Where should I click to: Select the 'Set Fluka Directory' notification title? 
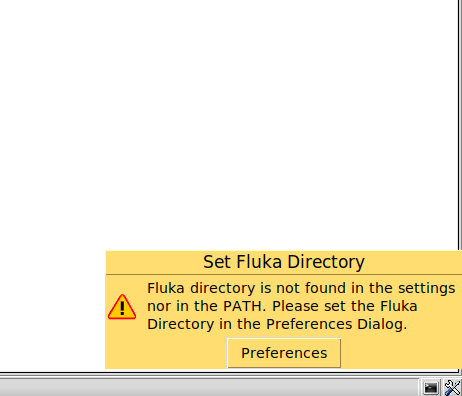click(x=284, y=262)
